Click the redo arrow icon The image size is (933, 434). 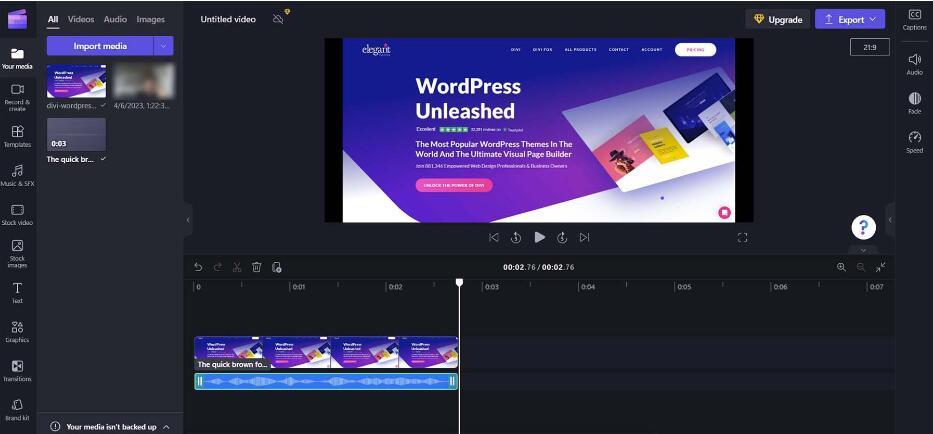click(217, 267)
